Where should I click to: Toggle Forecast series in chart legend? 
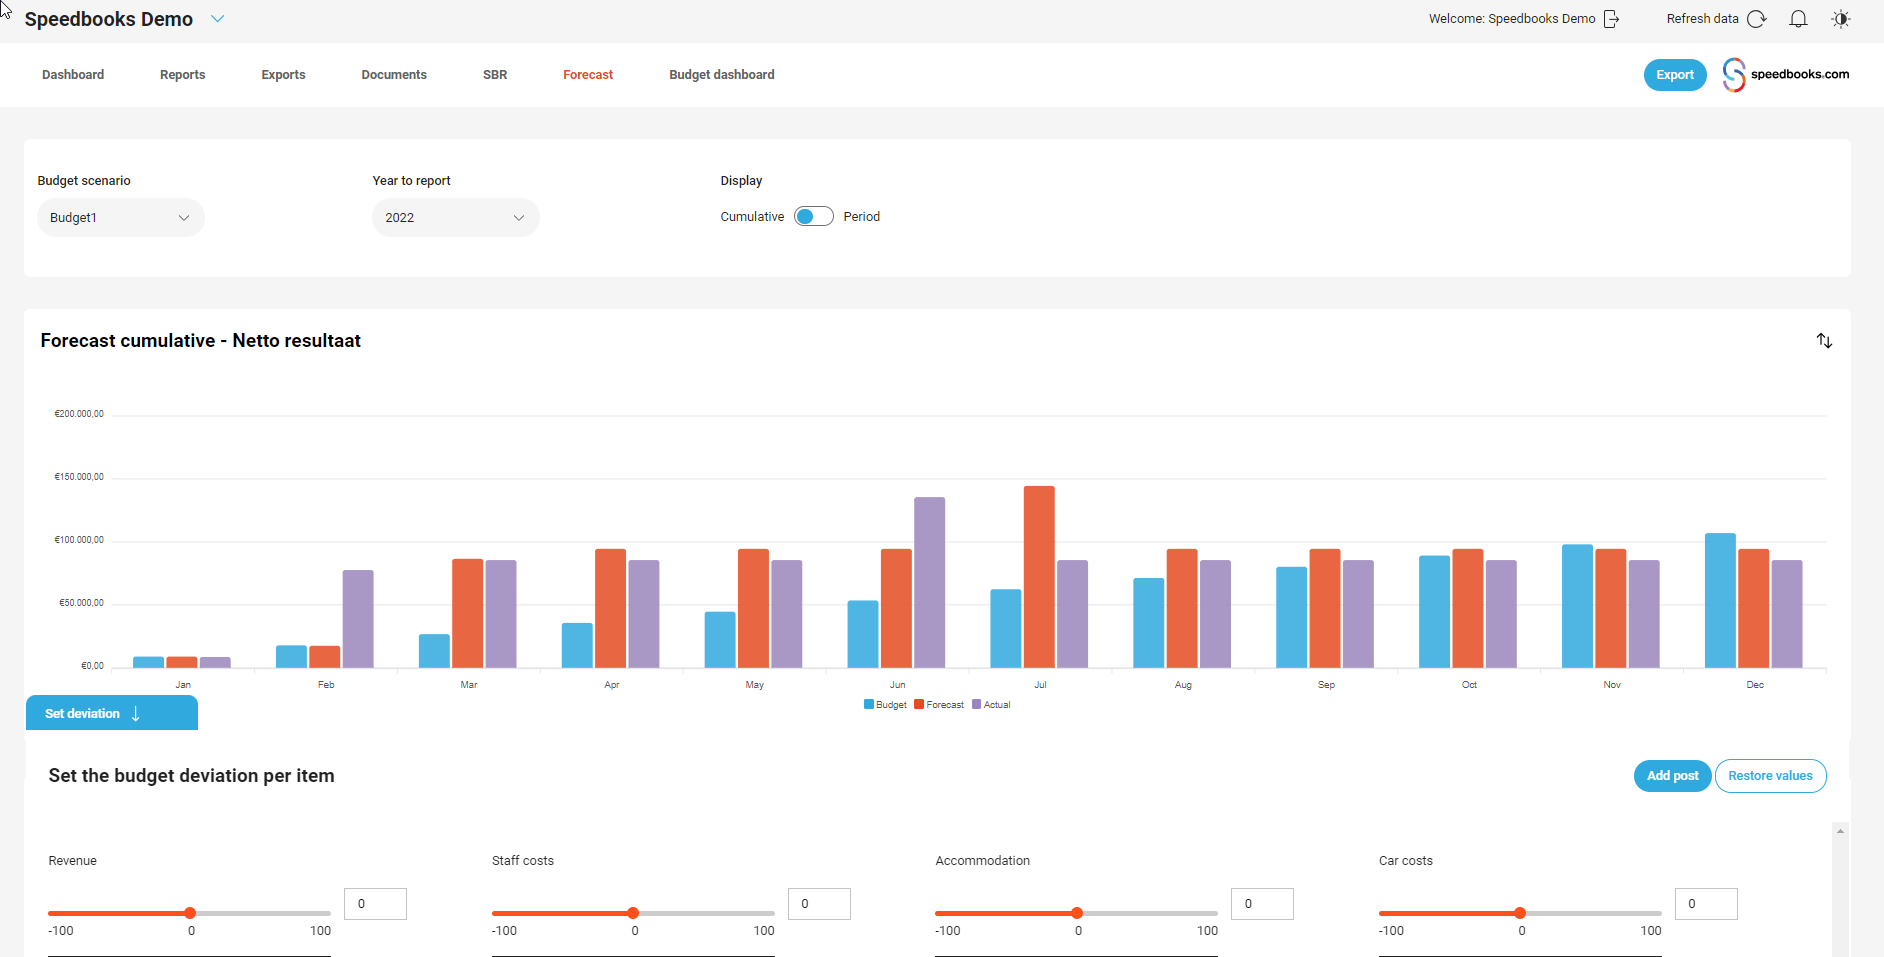point(939,705)
